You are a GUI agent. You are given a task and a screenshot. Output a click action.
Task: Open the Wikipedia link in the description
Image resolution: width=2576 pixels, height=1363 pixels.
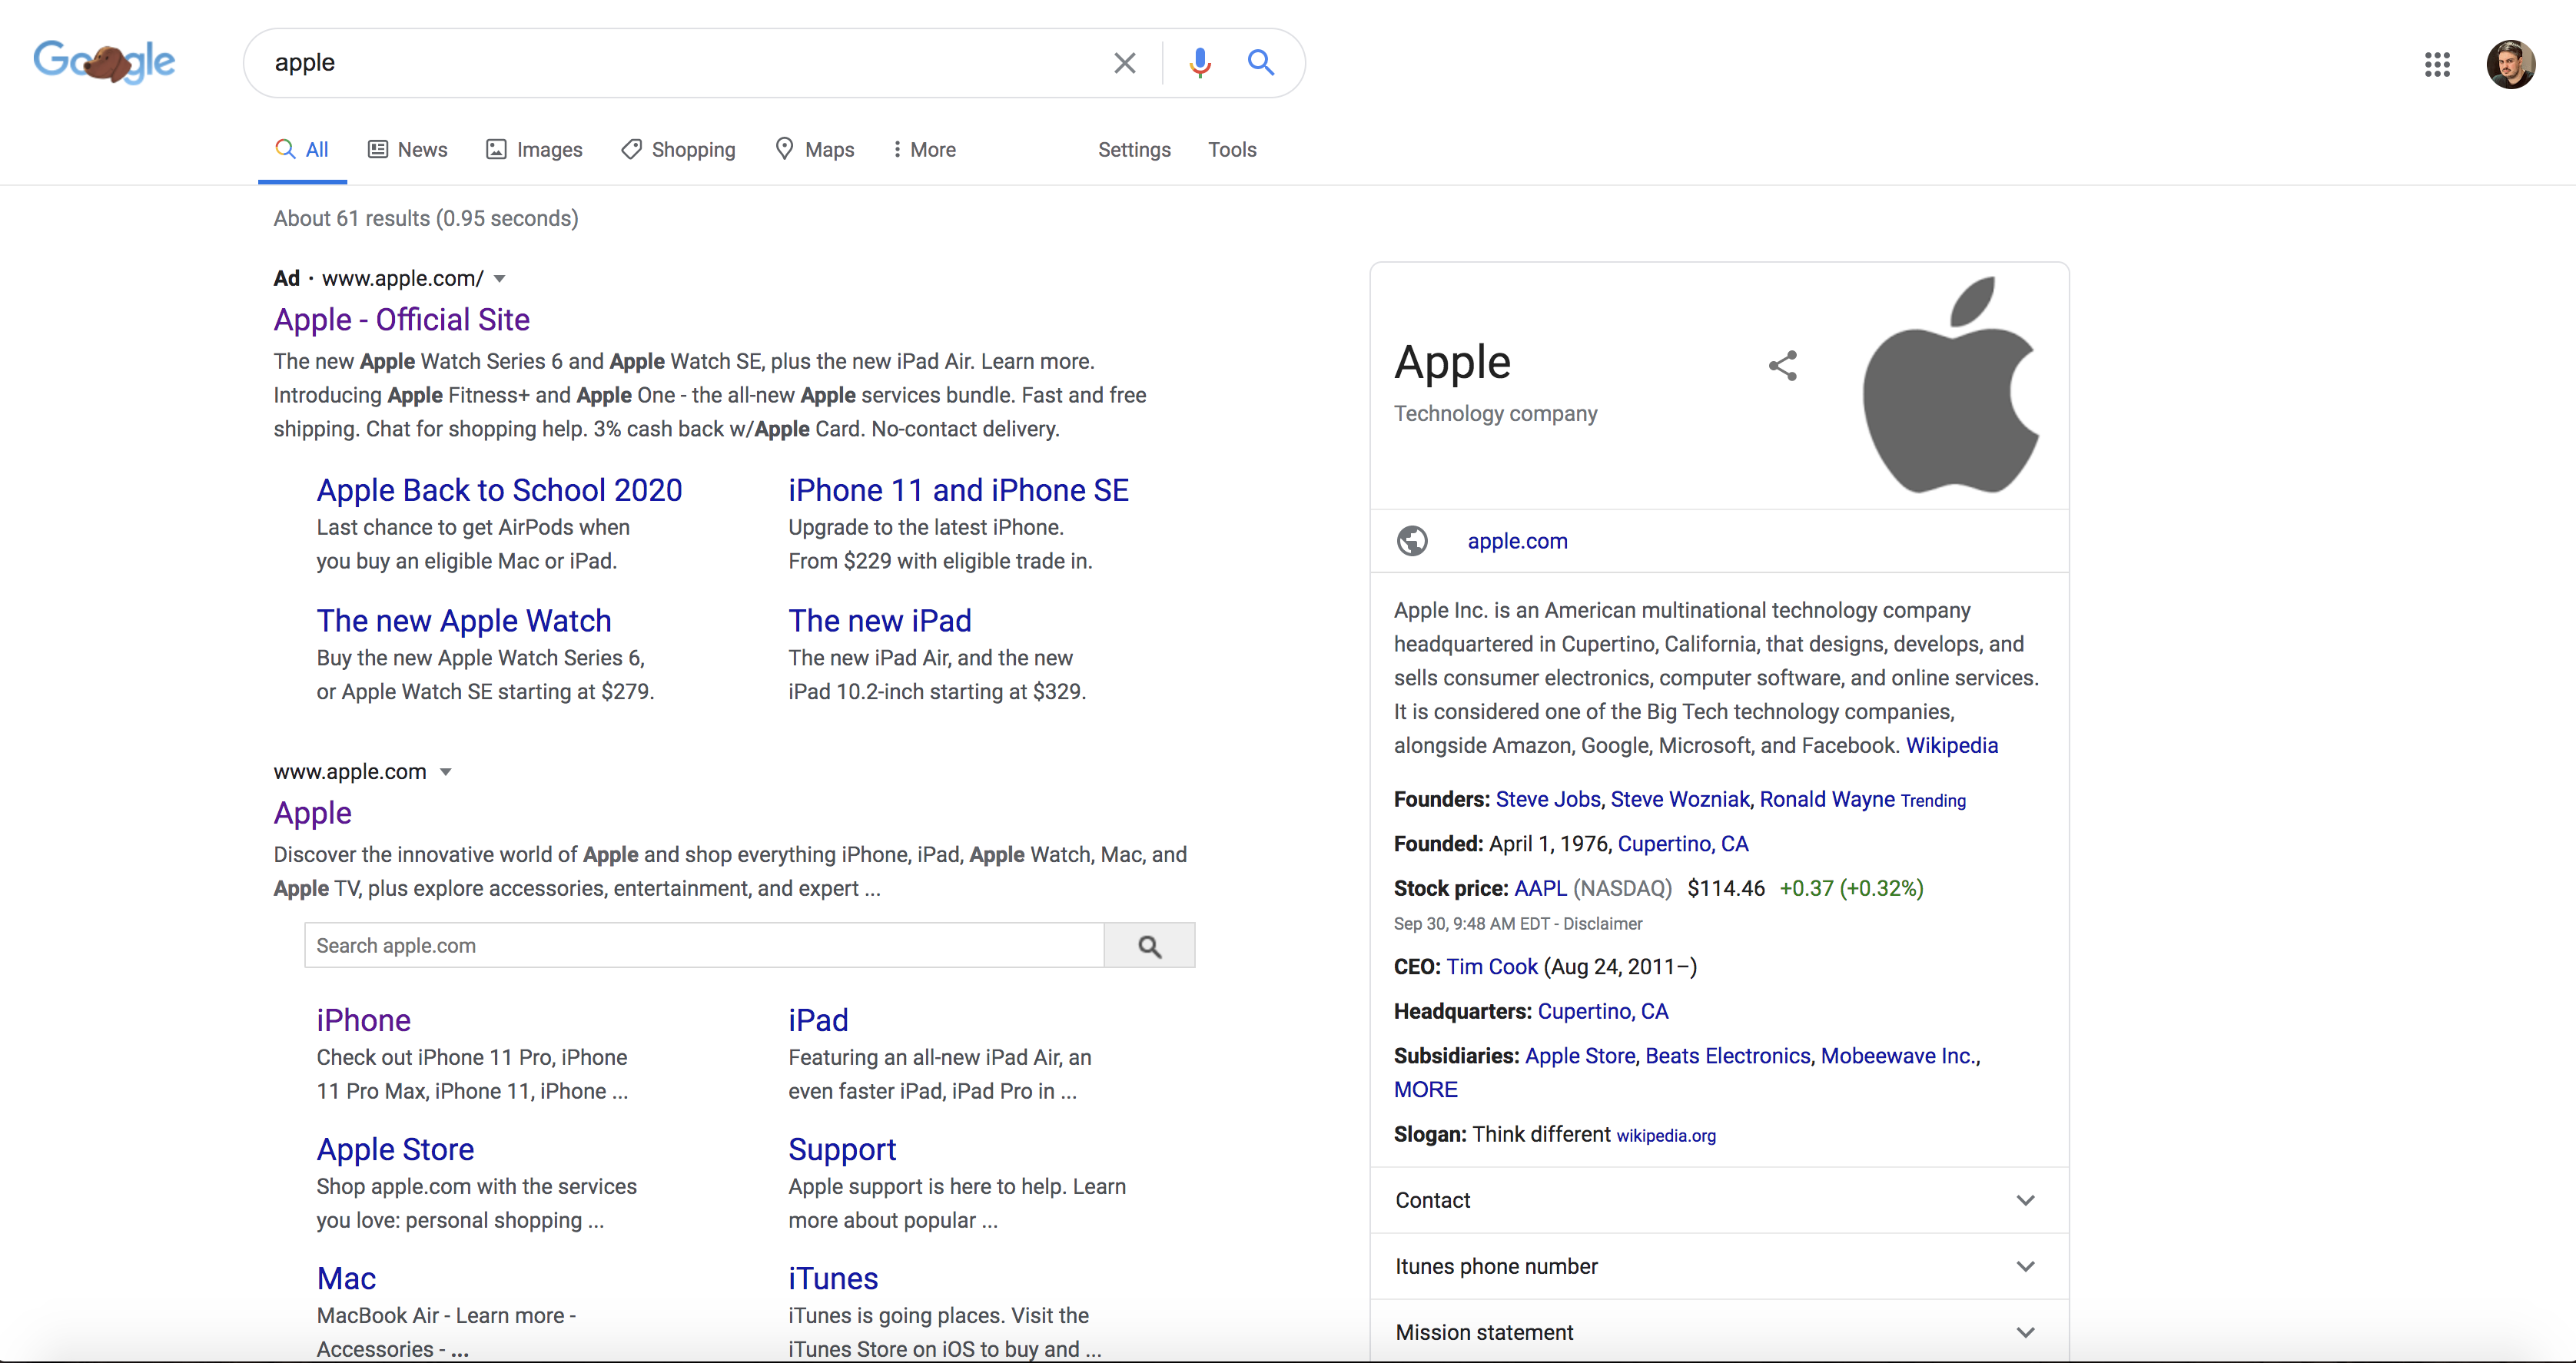(1951, 746)
